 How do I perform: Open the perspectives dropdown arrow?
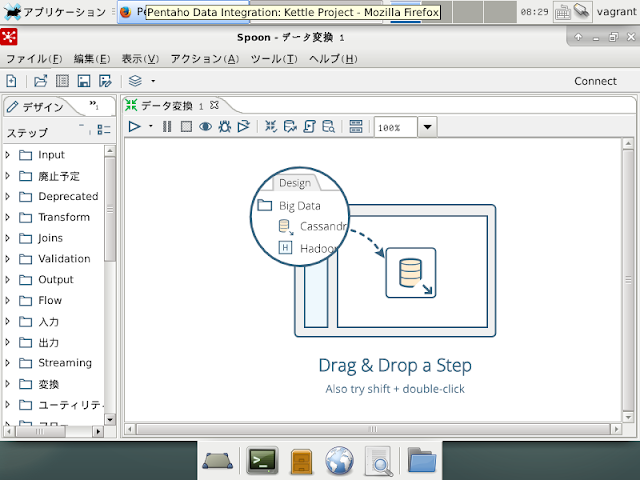(x=153, y=81)
